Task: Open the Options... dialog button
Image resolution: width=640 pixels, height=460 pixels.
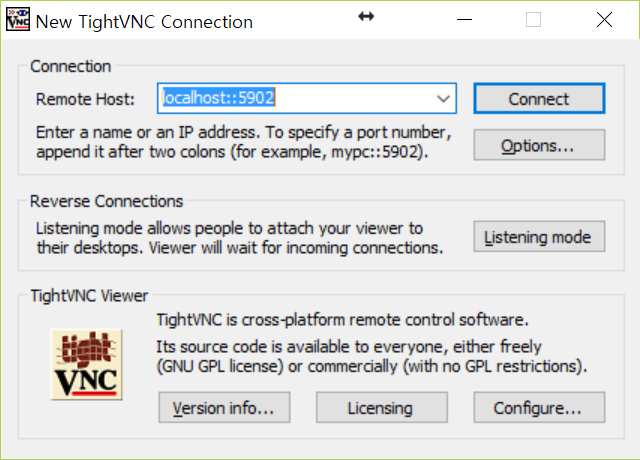Action: pos(539,145)
